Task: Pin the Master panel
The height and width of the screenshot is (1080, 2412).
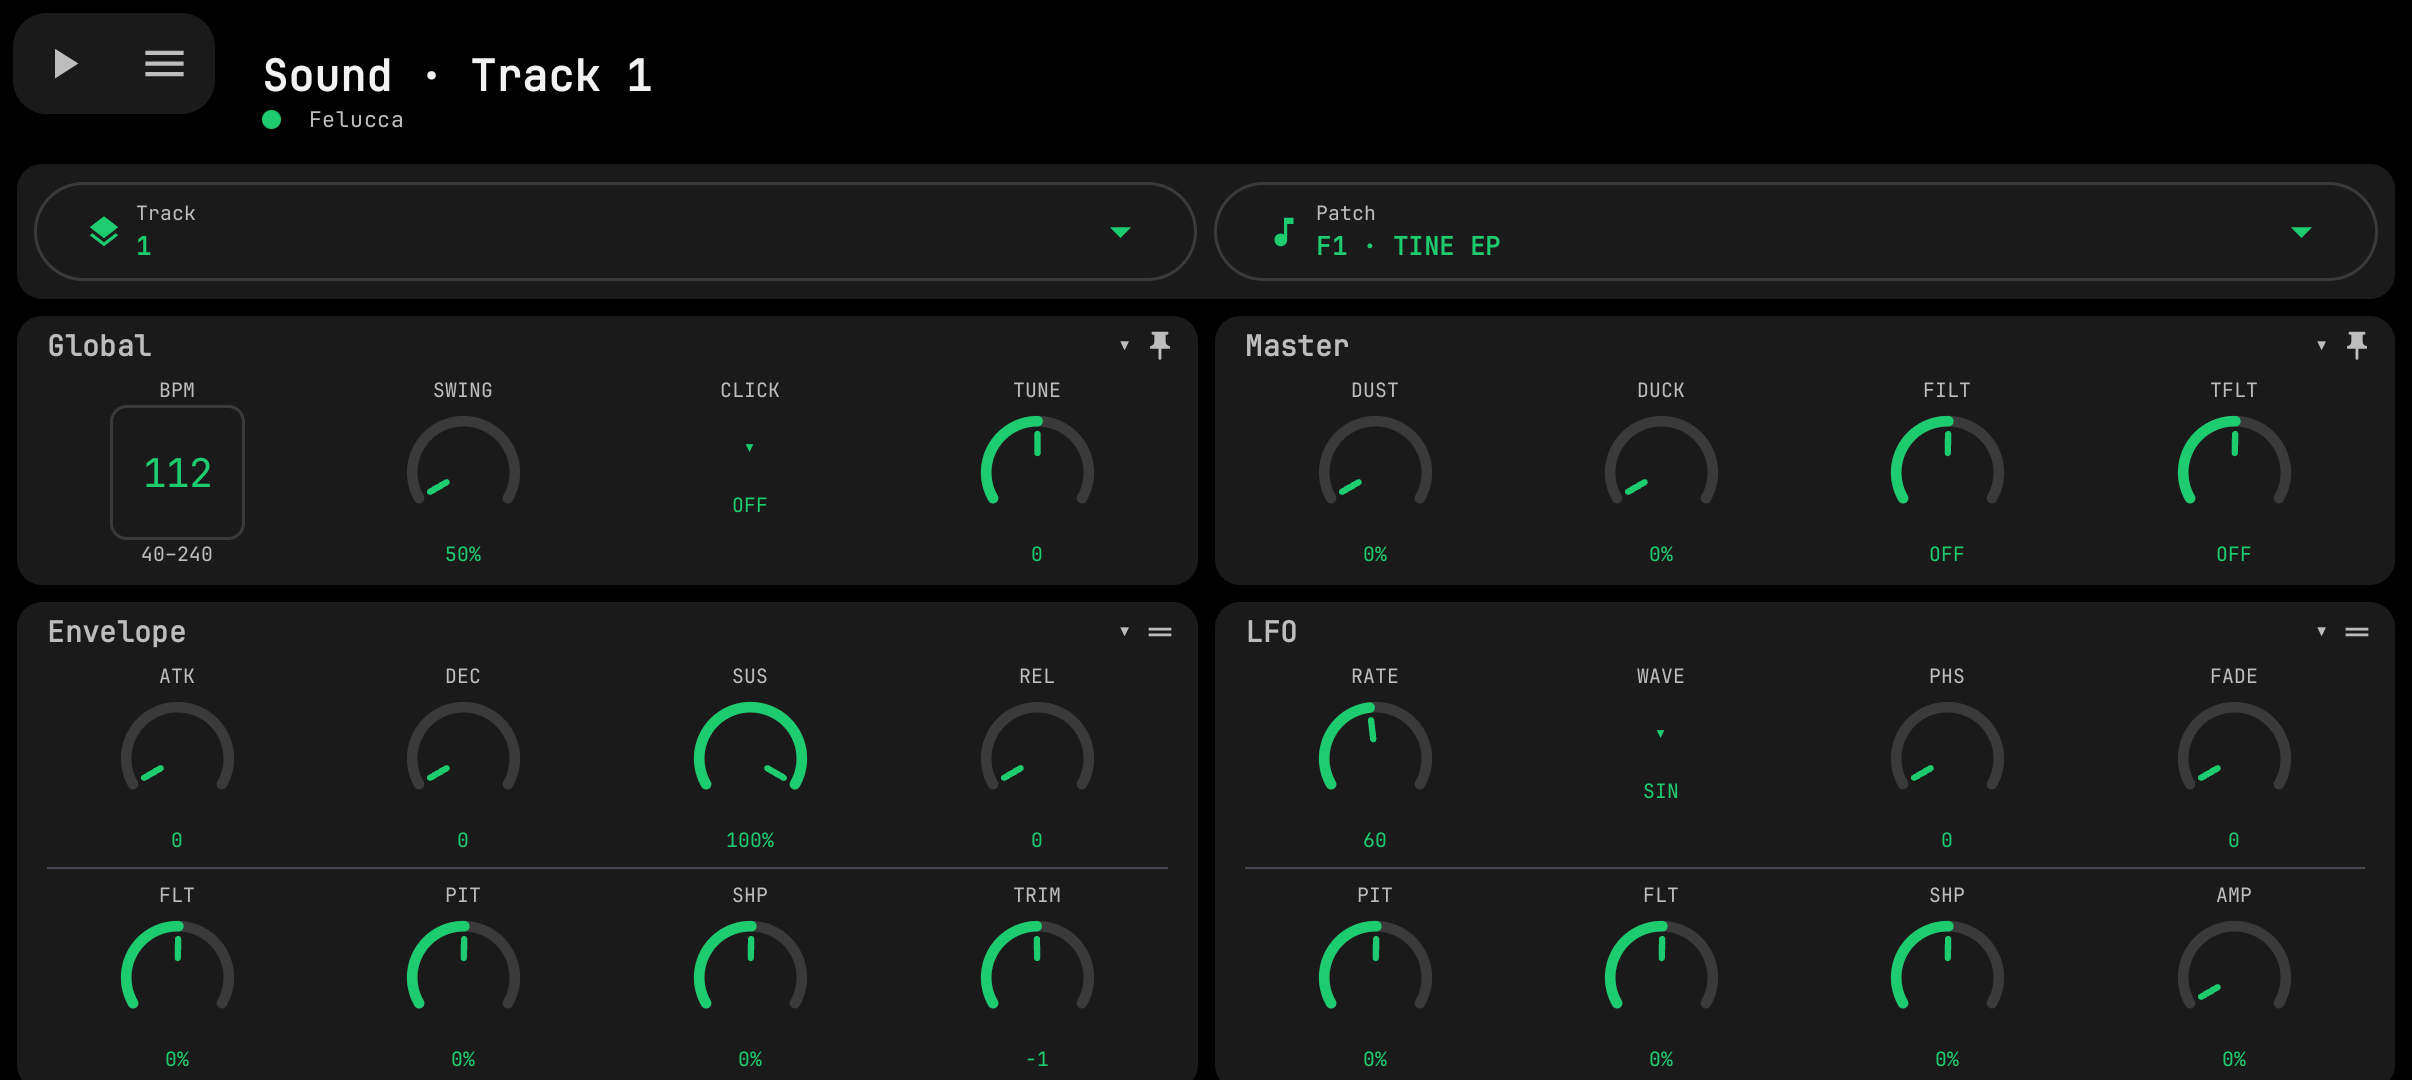Action: click(2357, 345)
